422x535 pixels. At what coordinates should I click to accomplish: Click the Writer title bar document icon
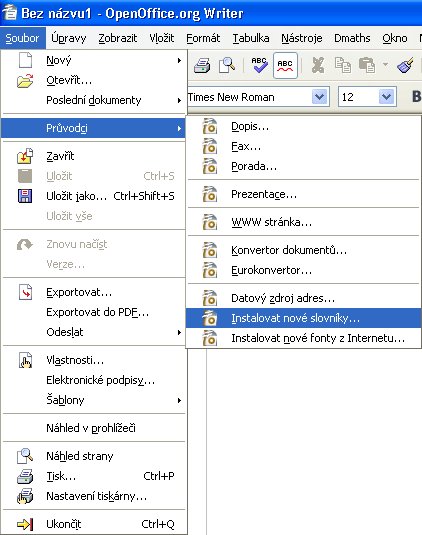coord(9,13)
